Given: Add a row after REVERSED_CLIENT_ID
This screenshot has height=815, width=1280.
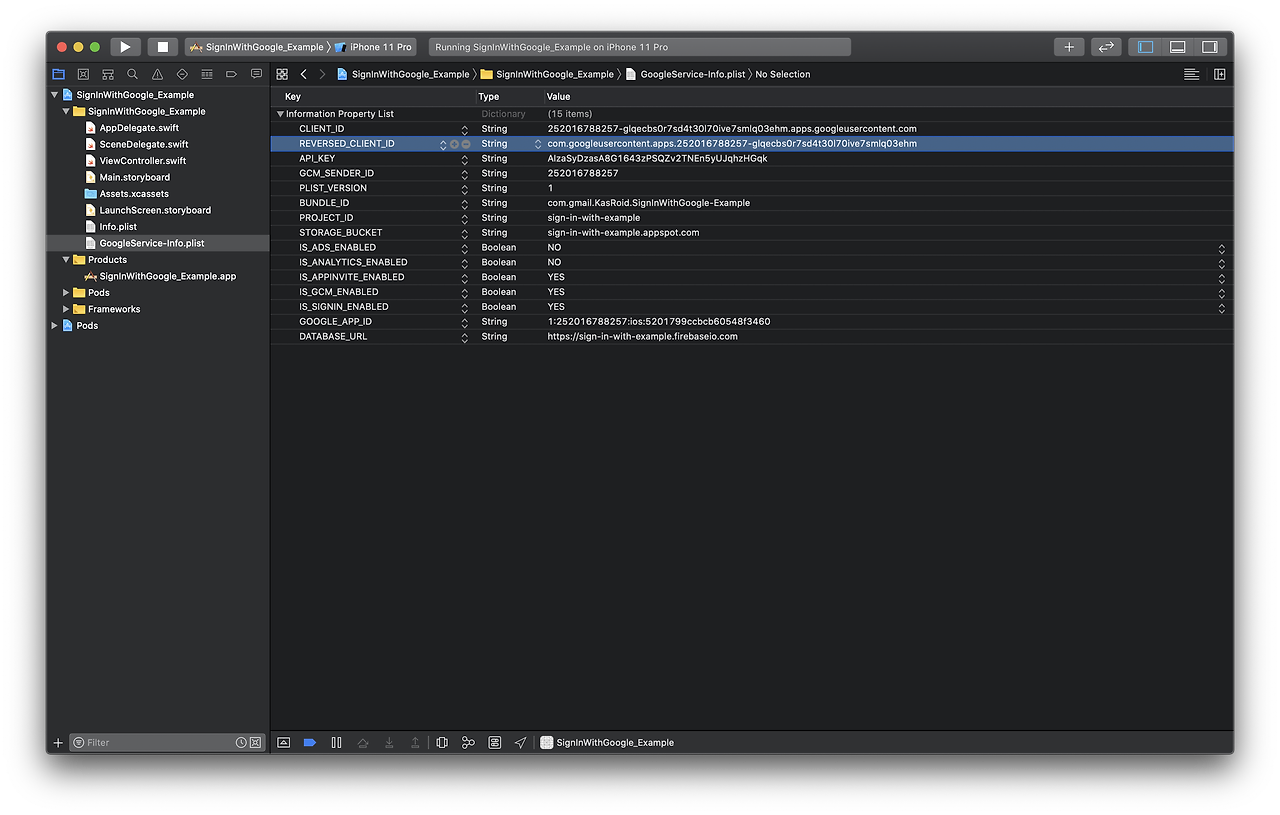Looking at the screenshot, I should click(454, 144).
